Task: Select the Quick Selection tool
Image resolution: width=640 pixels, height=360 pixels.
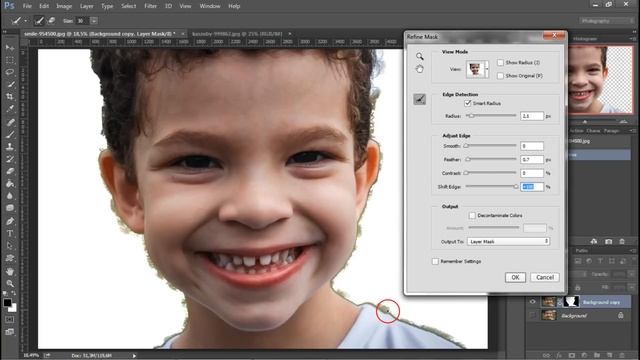Action: (x=10, y=84)
